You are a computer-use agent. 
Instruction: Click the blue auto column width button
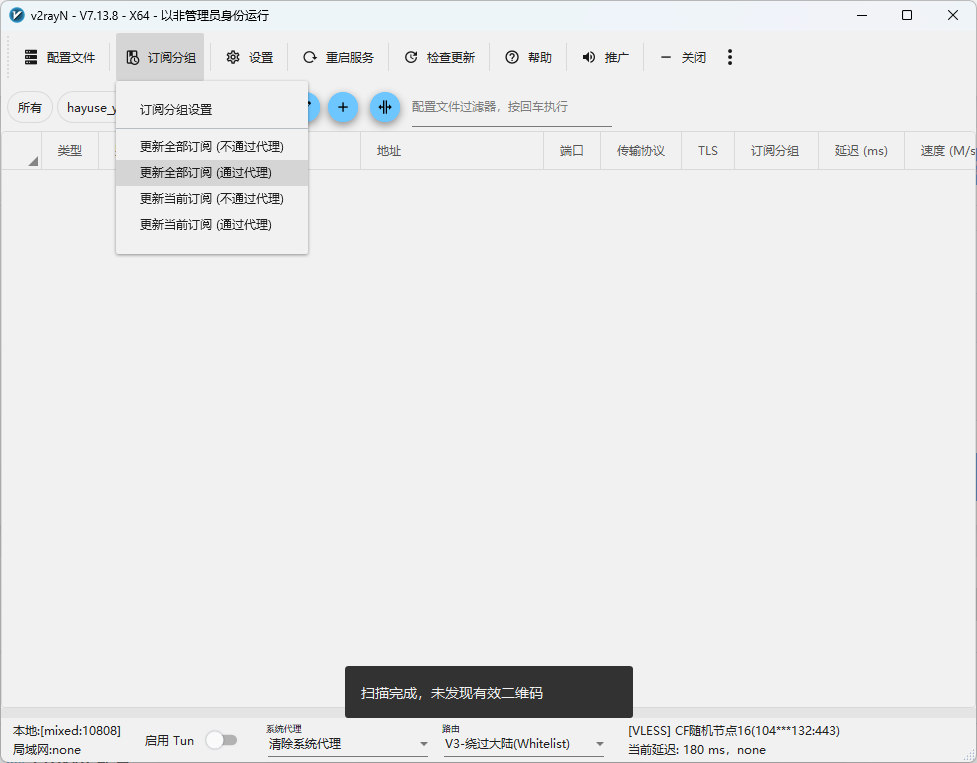pos(385,107)
